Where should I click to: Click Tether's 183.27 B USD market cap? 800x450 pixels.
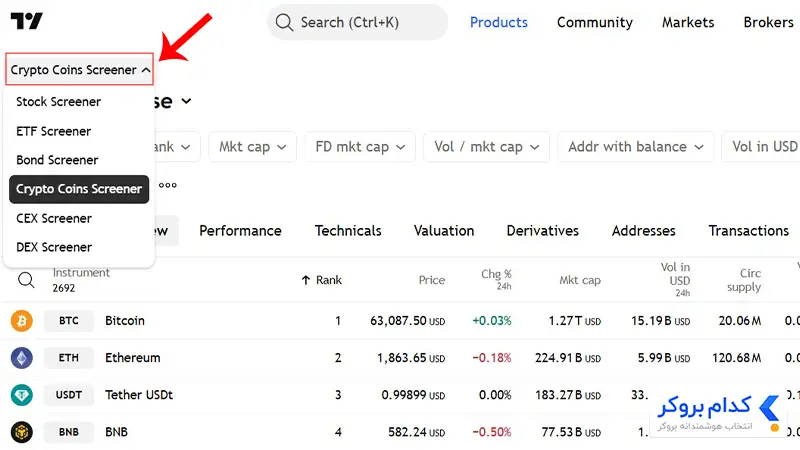pos(568,395)
